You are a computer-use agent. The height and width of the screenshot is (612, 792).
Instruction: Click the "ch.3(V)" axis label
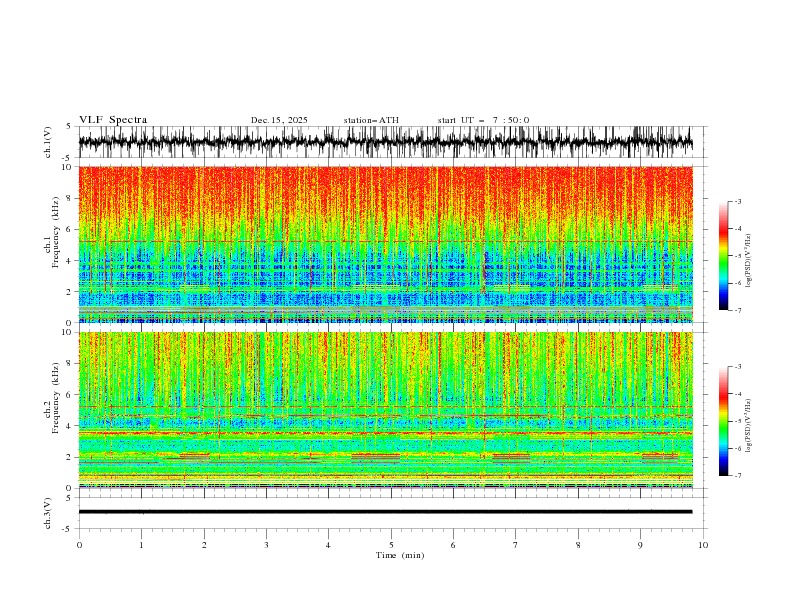(x=48, y=513)
